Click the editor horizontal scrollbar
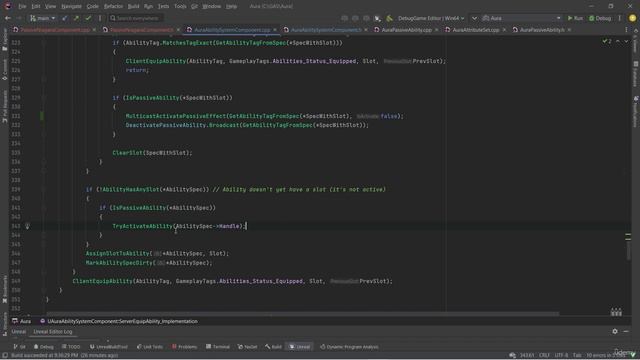 click(x=302, y=314)
